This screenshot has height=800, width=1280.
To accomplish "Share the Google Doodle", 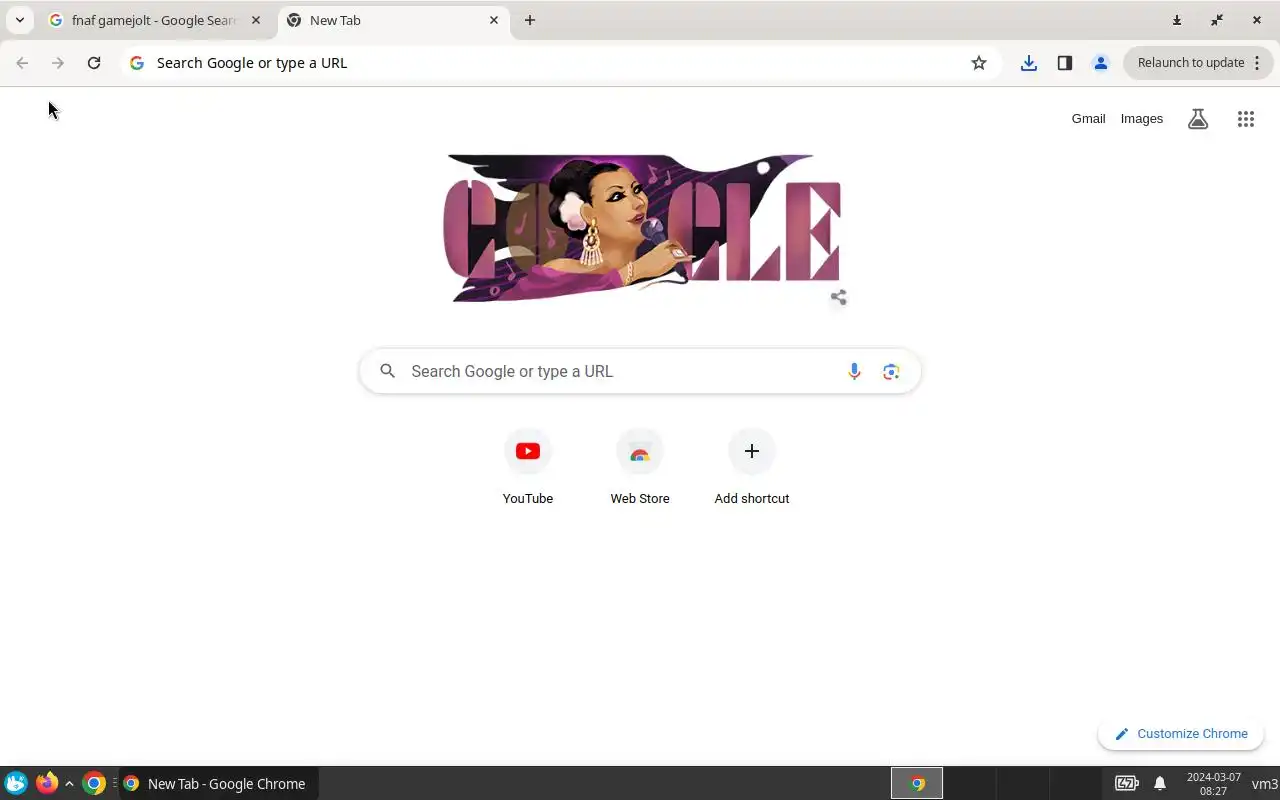I will click(x=838, y=297).
